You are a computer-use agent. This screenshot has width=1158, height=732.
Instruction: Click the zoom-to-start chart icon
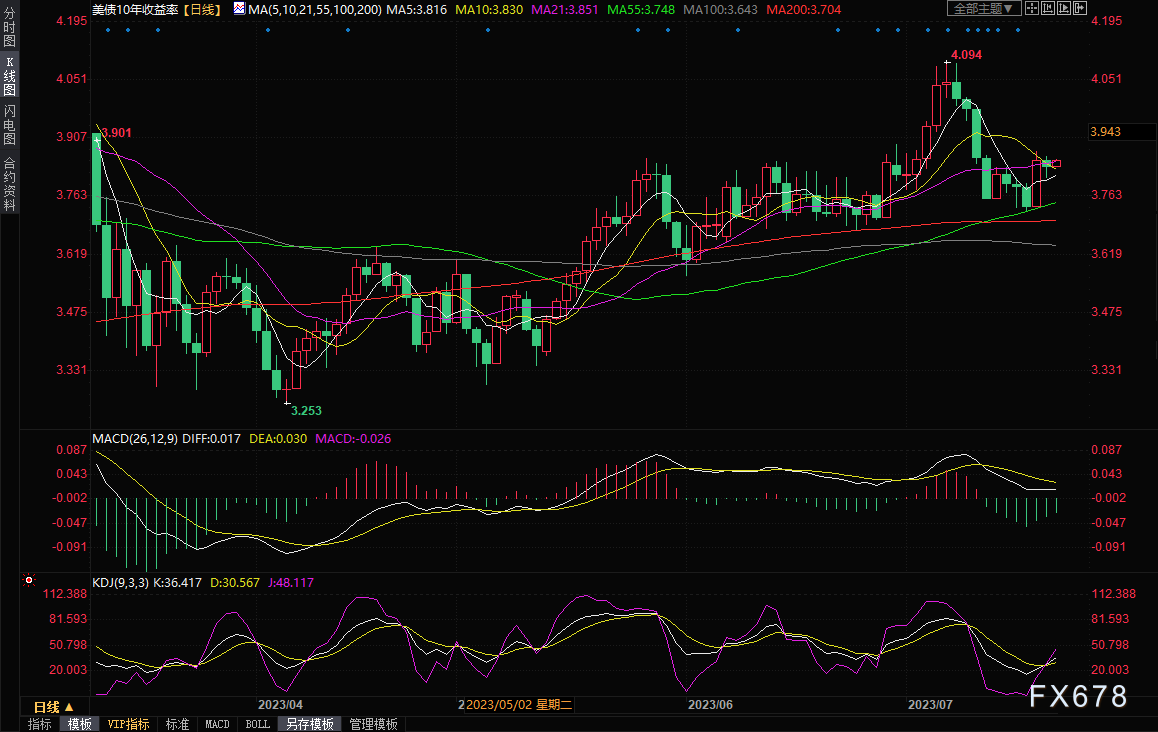[1048, 8]
